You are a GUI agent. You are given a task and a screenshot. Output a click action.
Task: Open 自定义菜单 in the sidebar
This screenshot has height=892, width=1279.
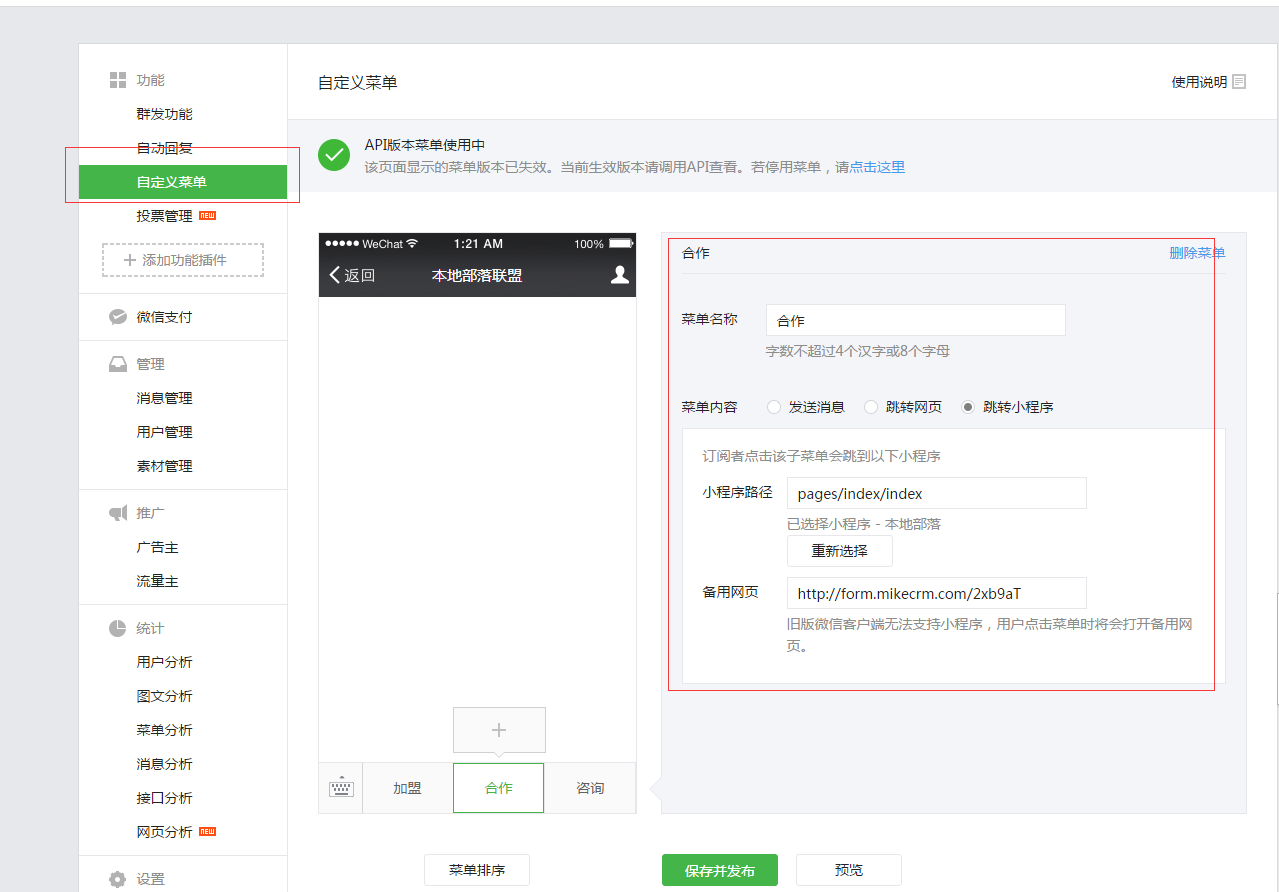click(183, 182)
